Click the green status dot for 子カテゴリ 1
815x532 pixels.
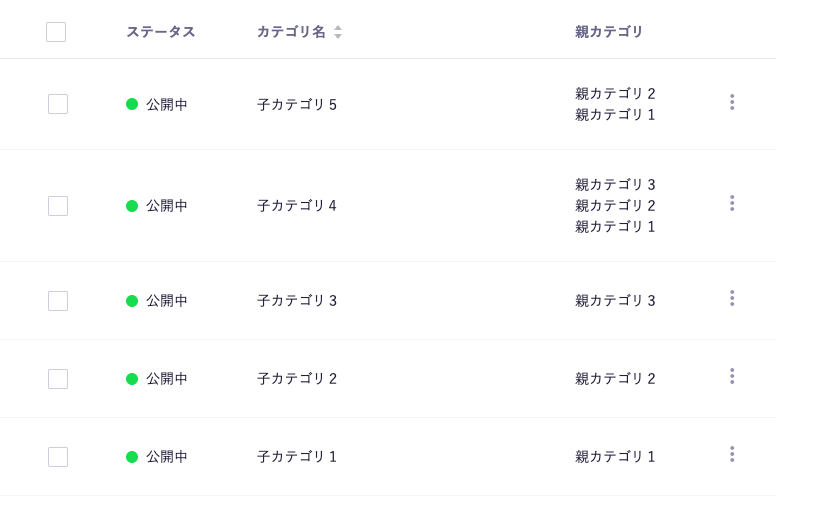pos(132,457)
